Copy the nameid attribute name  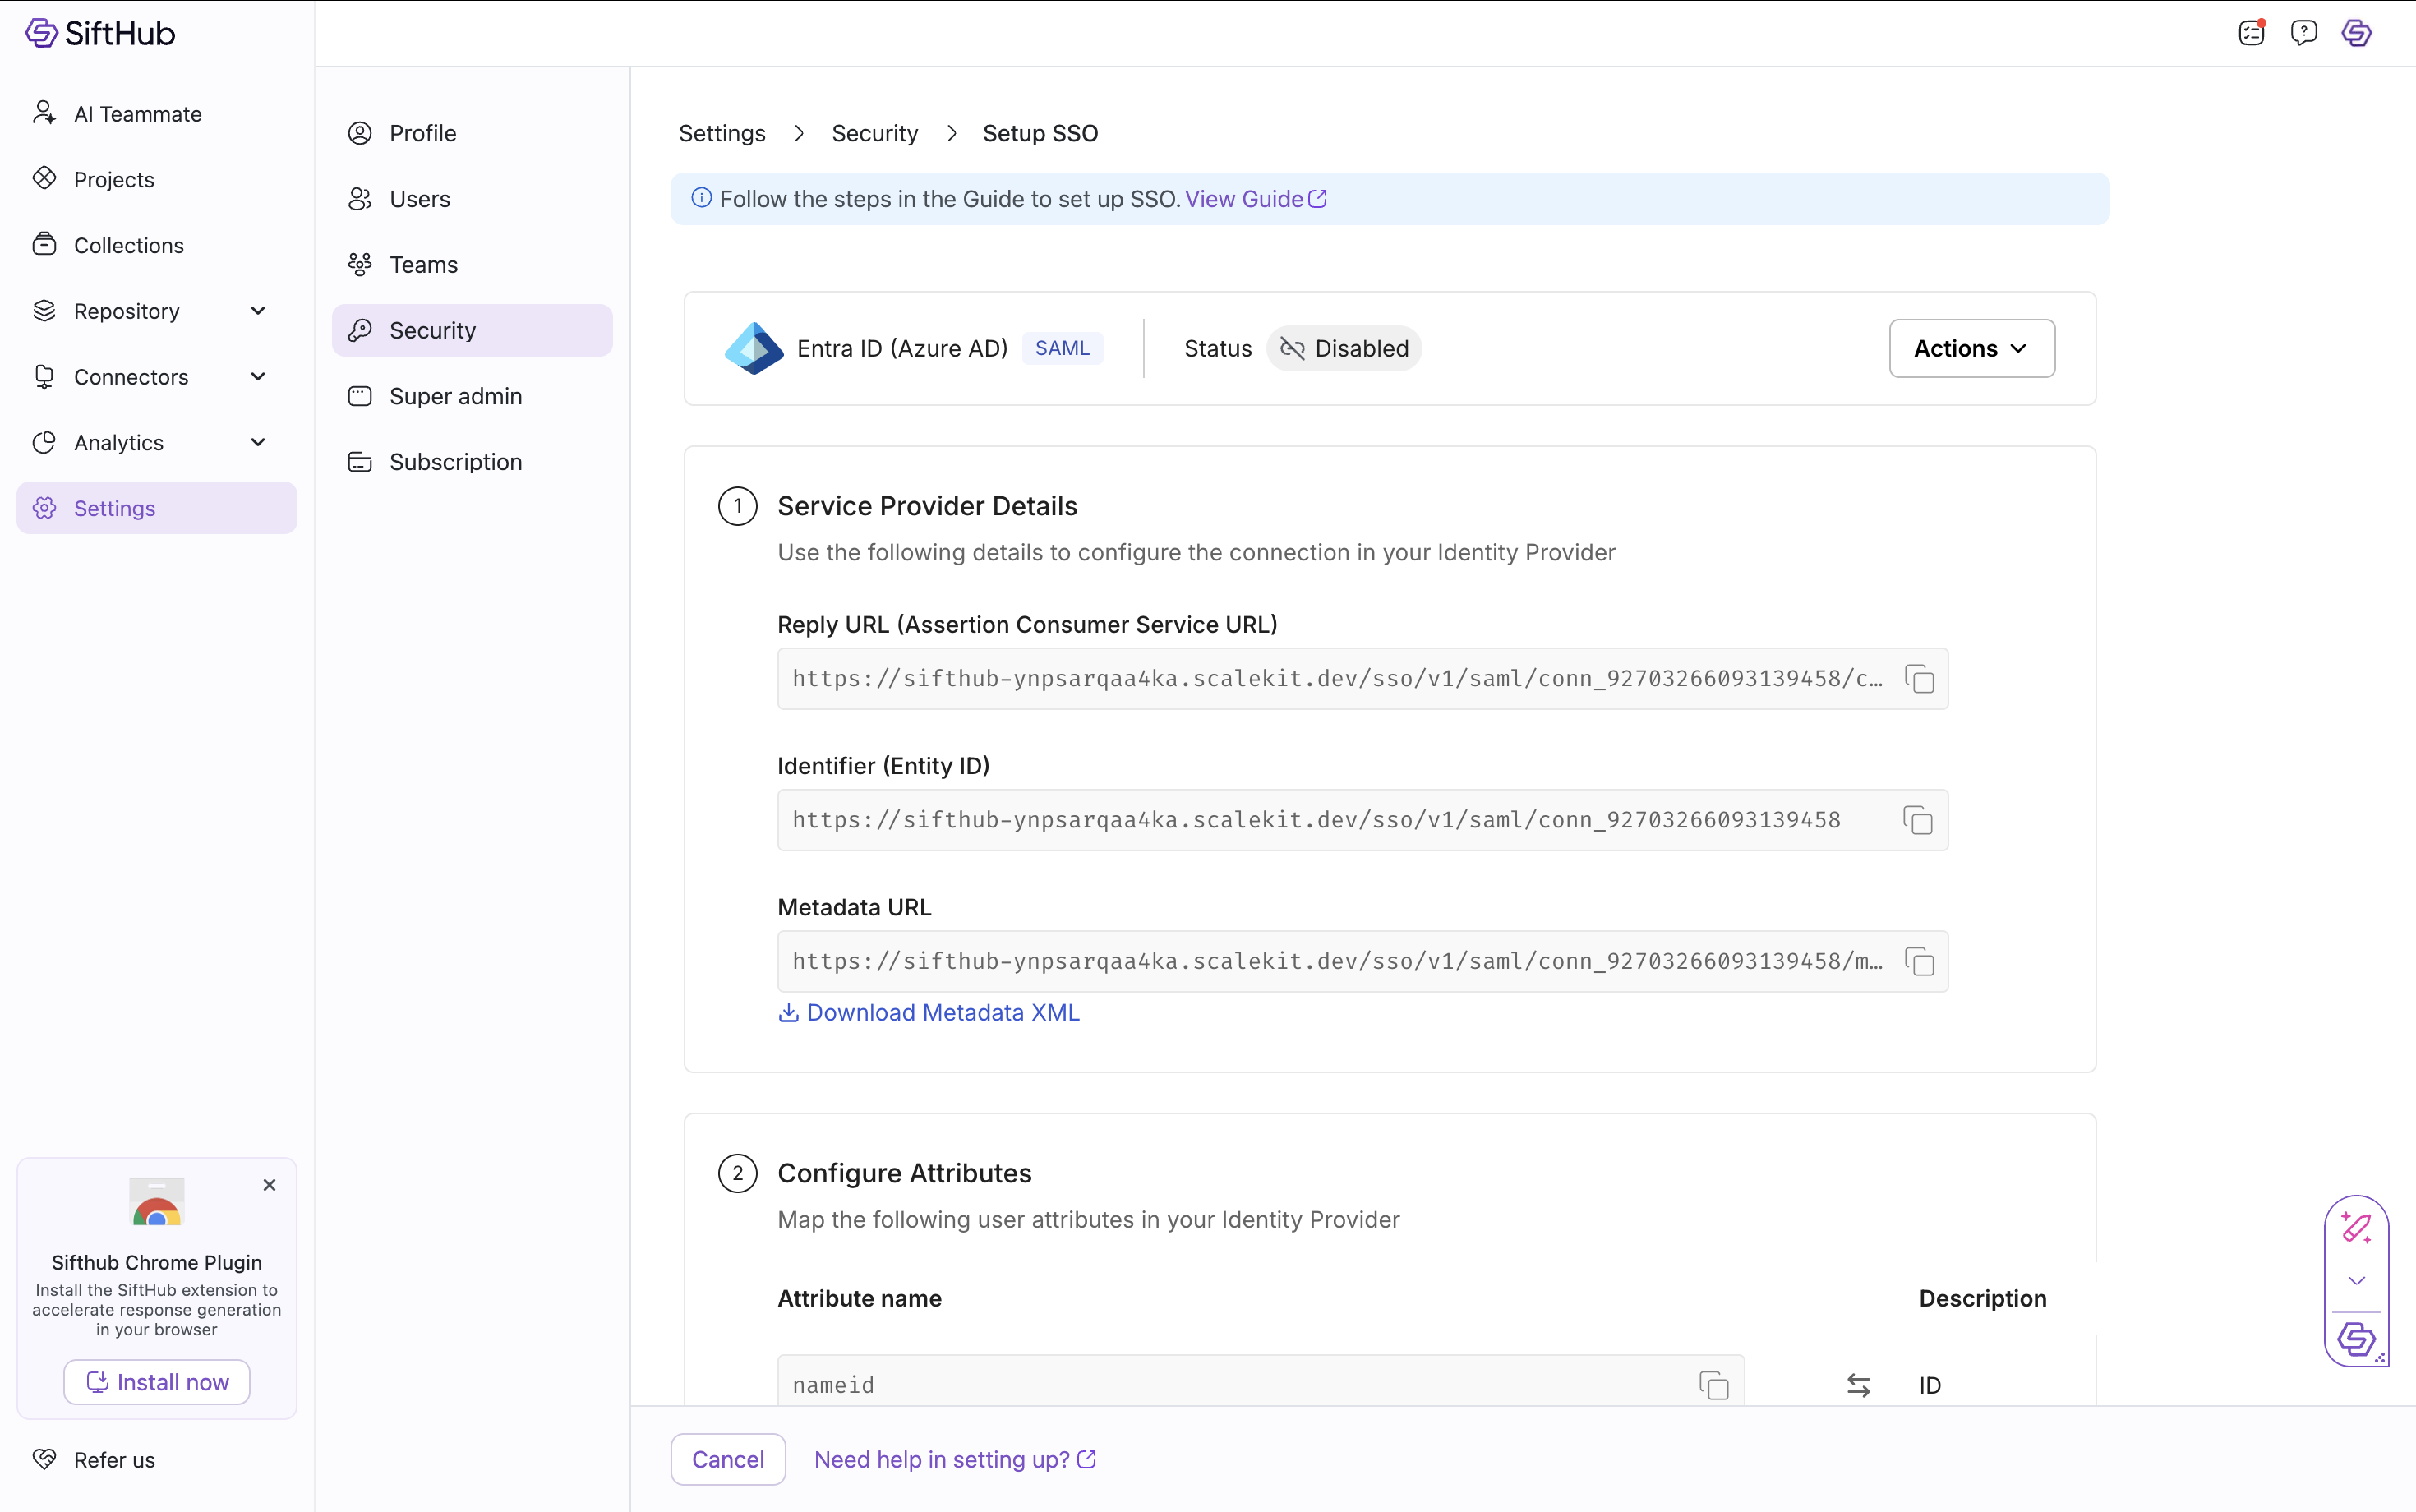pyautogui.click(x=1713, y=1385)
